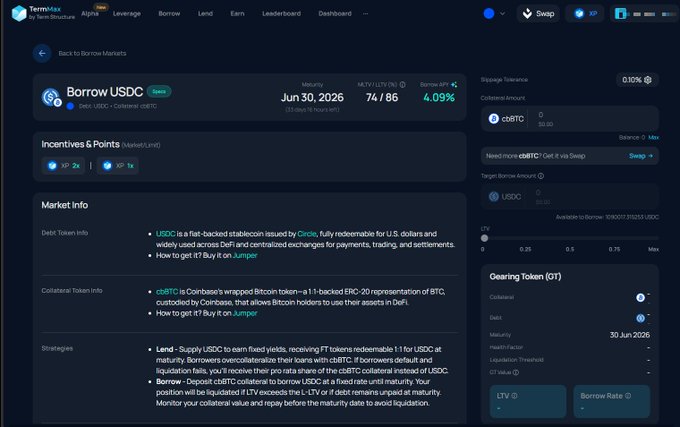
Task: Click the MLTV / LLTV info icon
Action: (402, 85)
